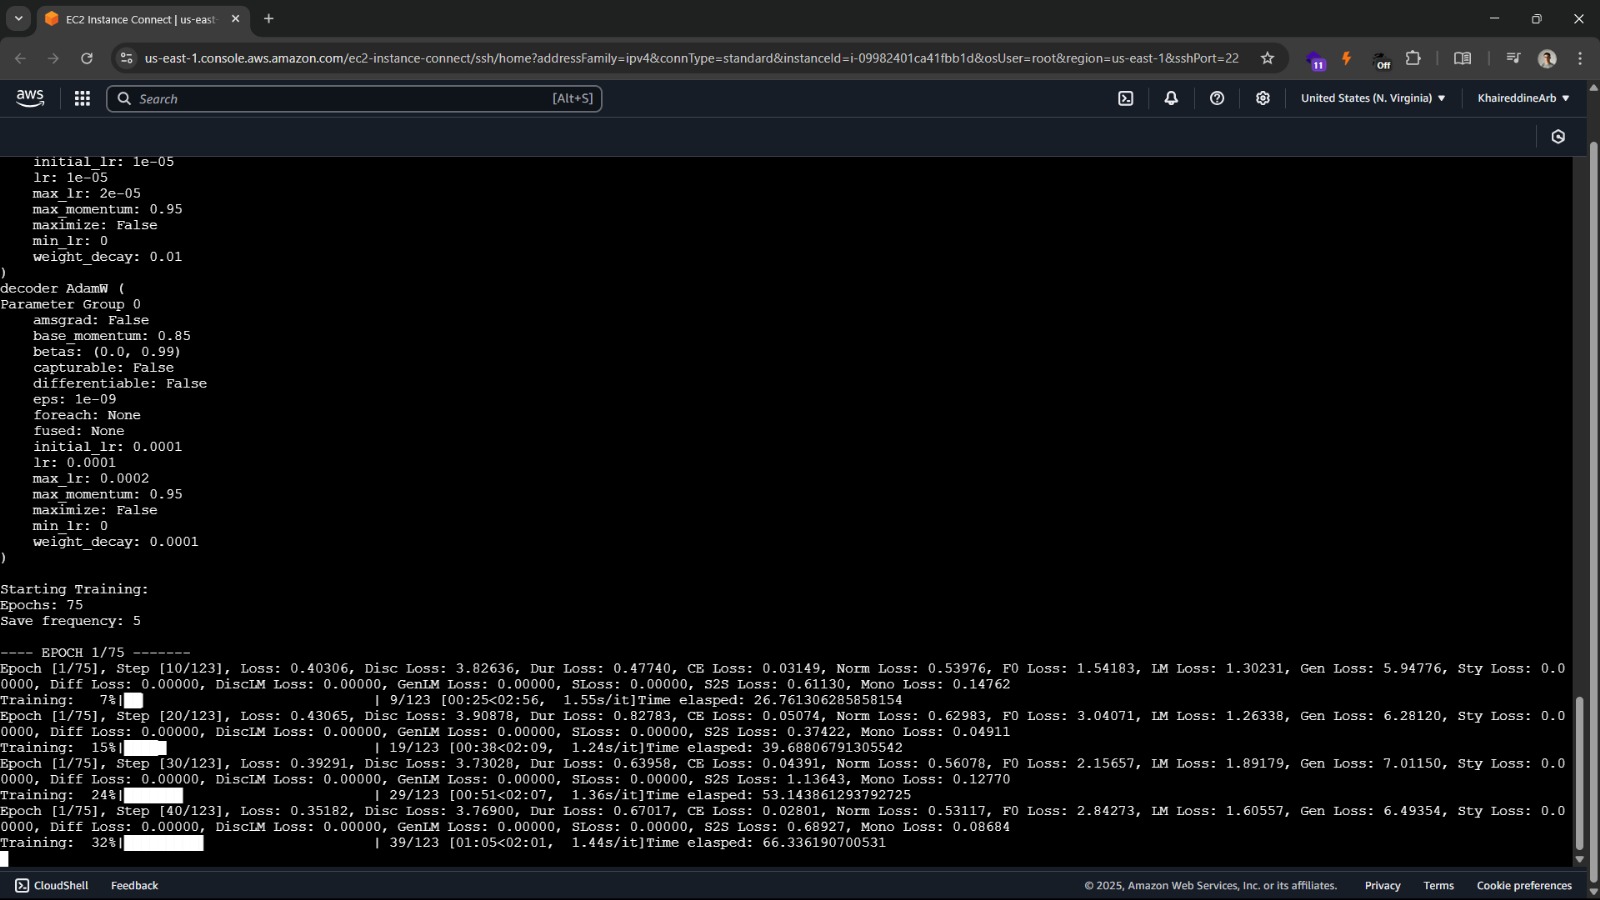Open the Cookie preferences link
This screenshot has height=900, width=1600.
click(x=1524, y=885)
